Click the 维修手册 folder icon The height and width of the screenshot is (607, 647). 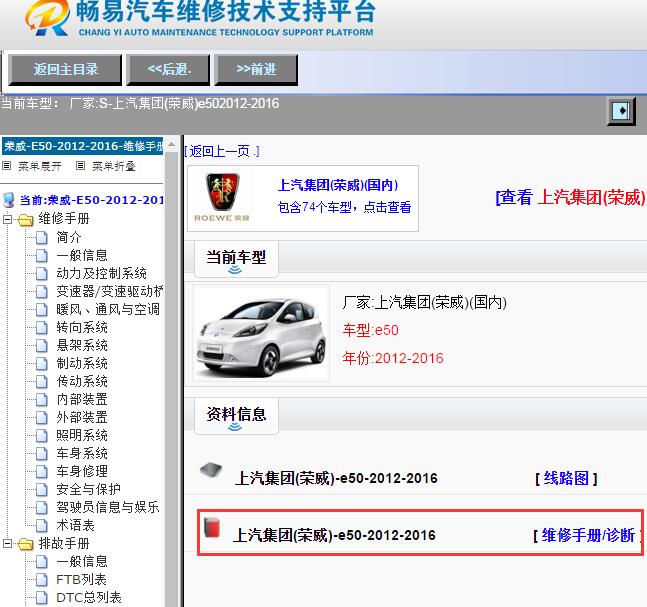26,220
